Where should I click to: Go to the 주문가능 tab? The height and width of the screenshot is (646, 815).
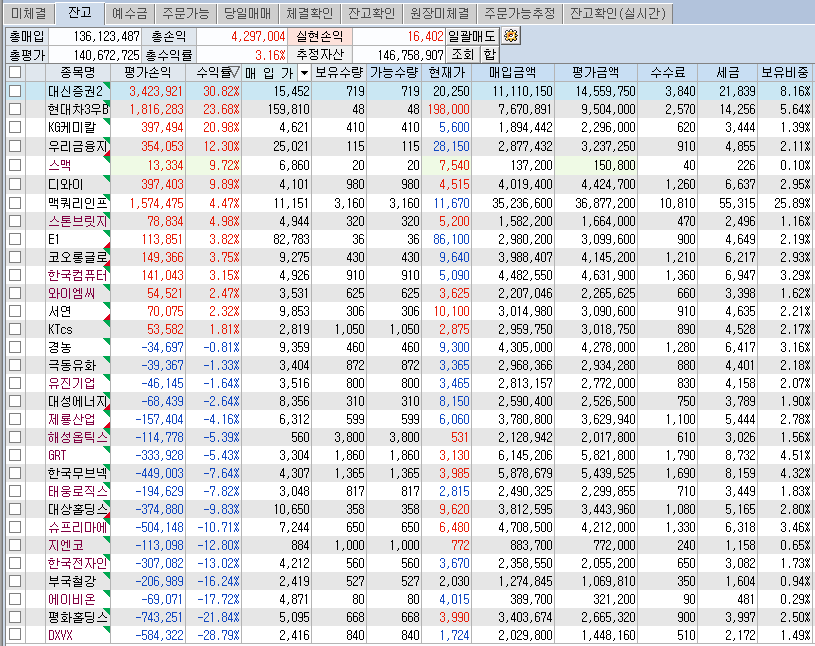point(186,13)
